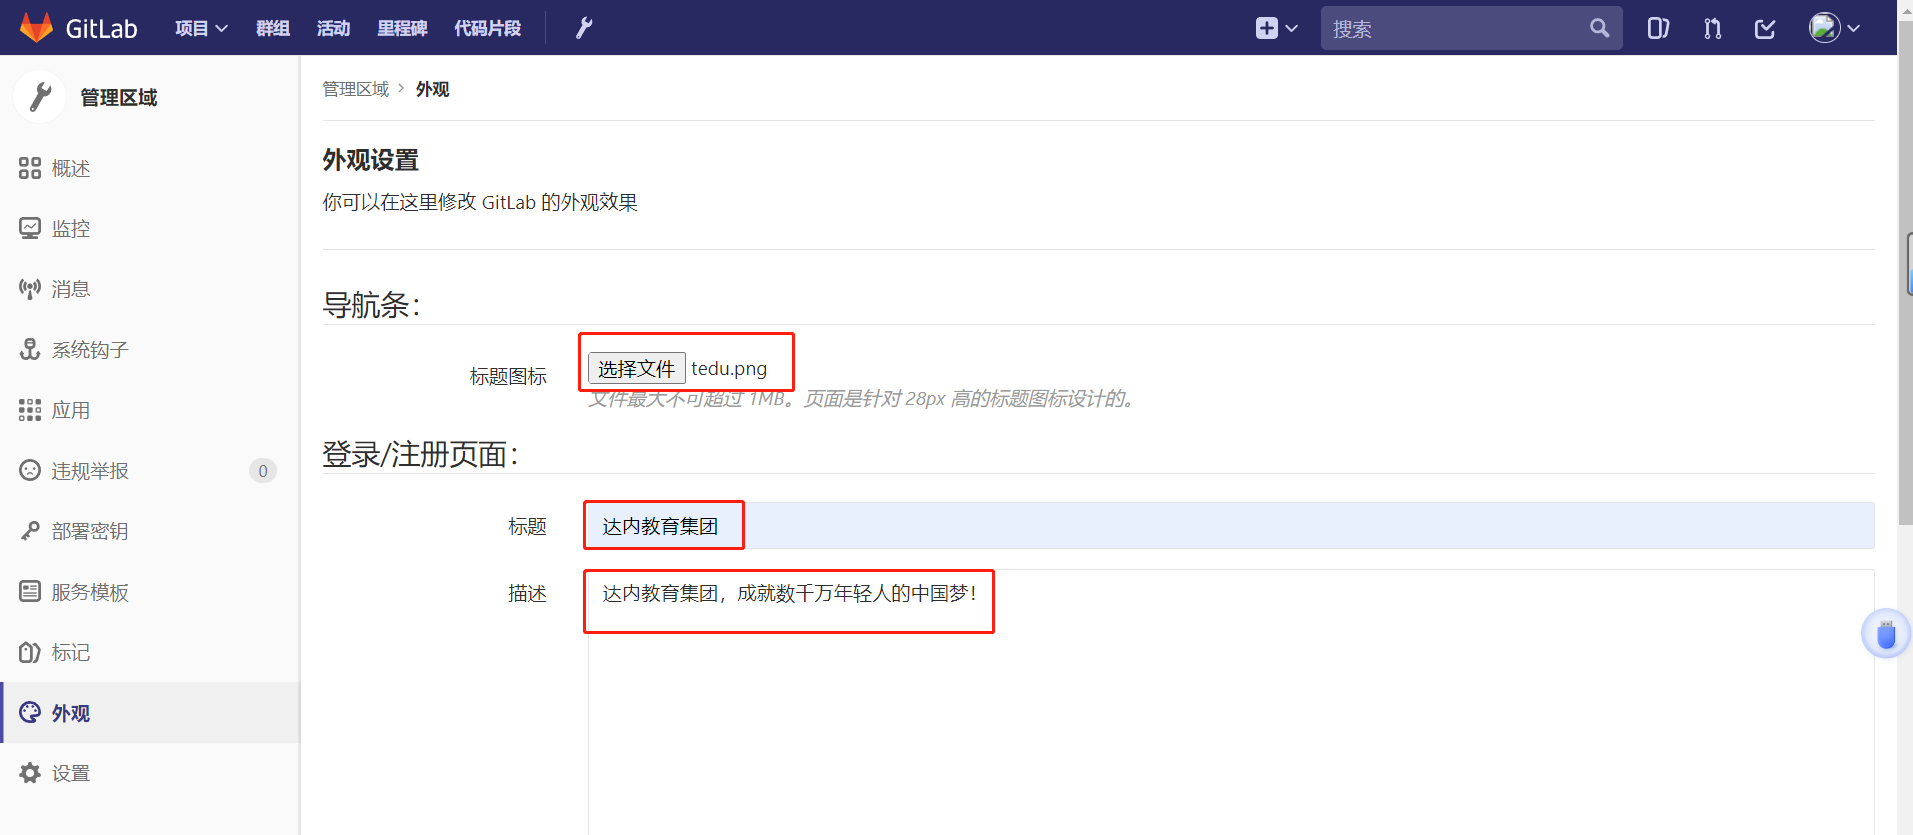The width and height of the screenshot is (1913, 835).
Task: Click the 监控 monitor icon
Action: click(x=30, y=228)
